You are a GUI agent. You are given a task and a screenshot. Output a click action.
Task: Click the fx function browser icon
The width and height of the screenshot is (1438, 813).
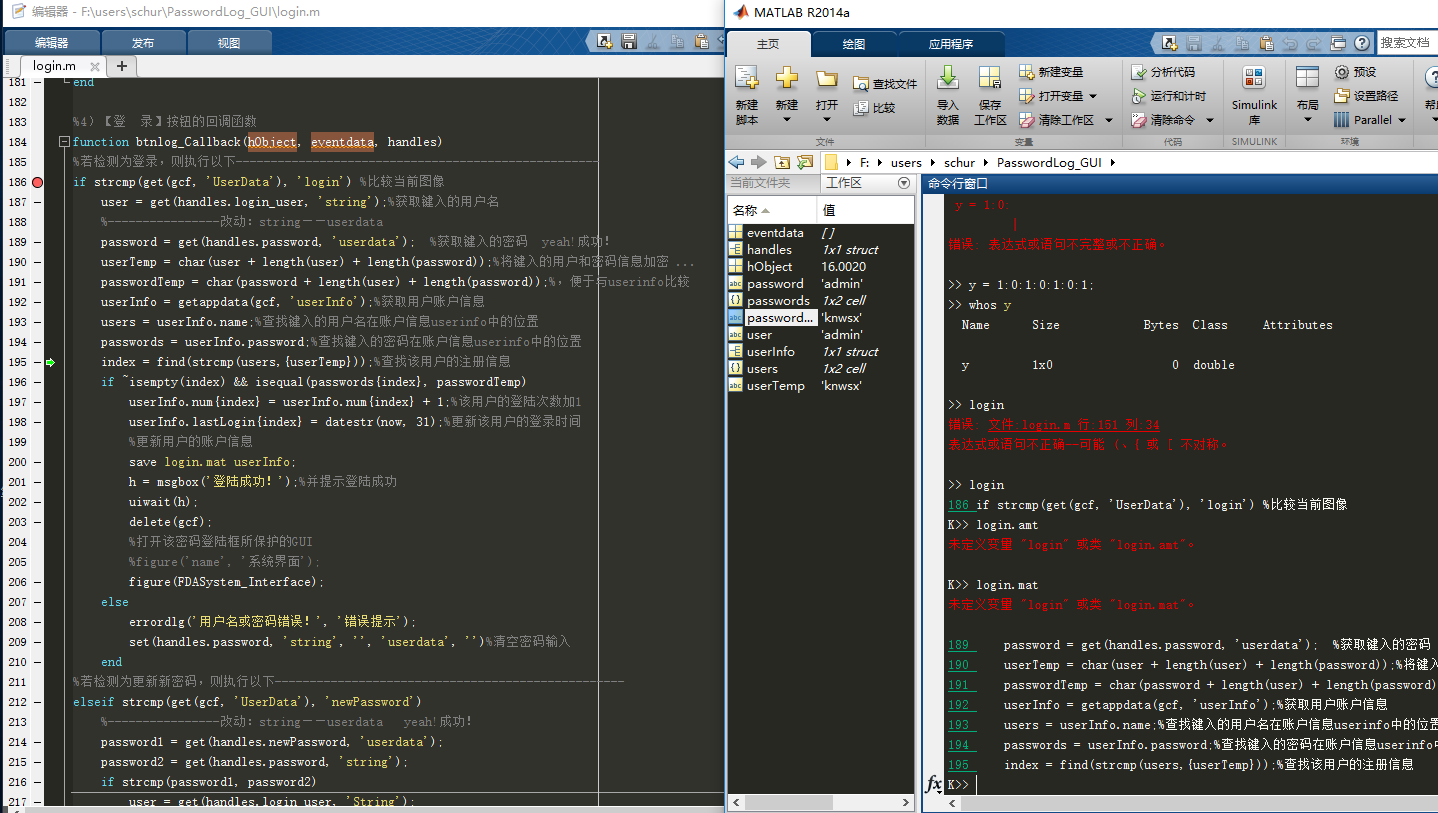tap(934, 784)
